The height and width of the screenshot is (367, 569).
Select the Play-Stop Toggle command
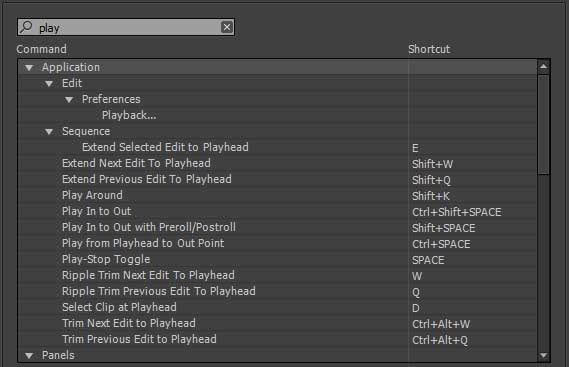106,259
